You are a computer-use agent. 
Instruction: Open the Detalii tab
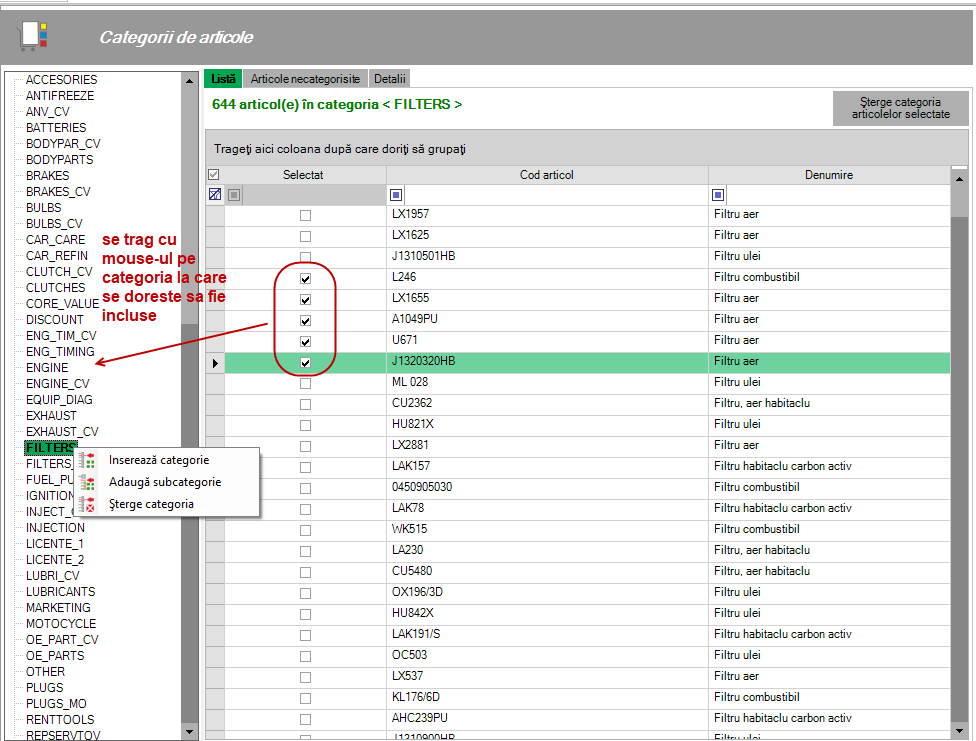click(390, 78)
